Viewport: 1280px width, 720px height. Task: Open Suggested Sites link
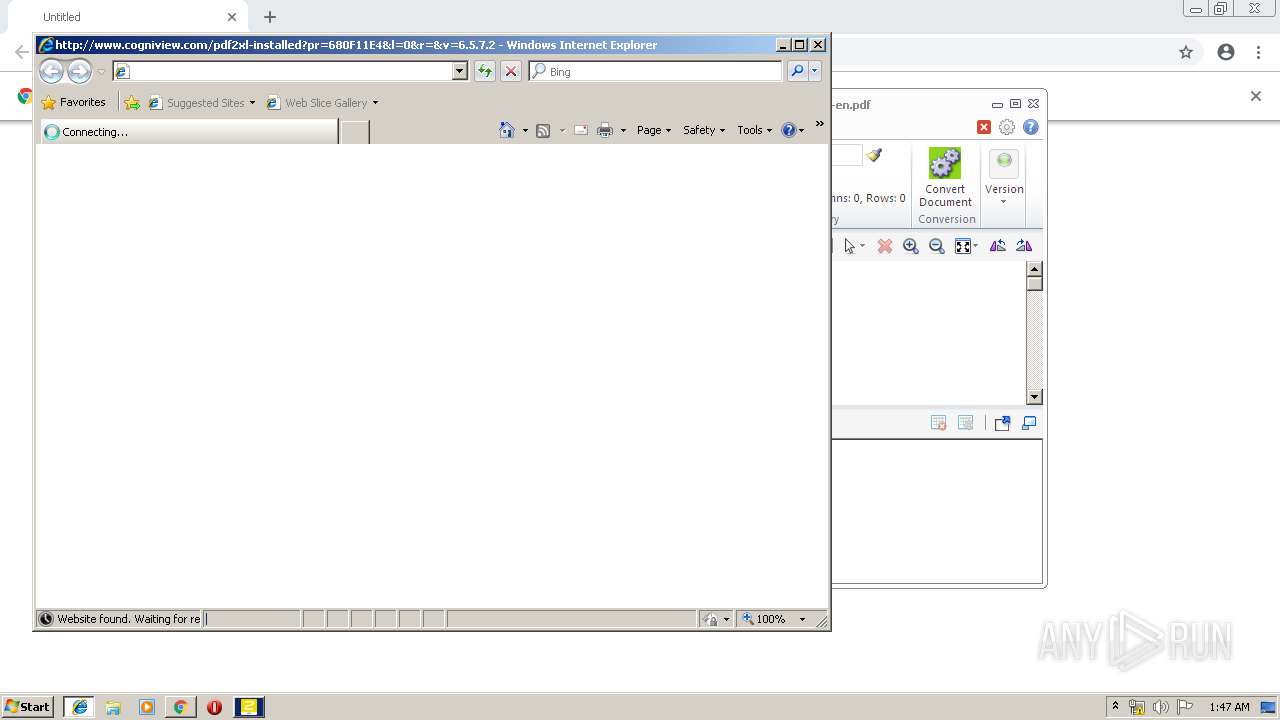pyautogui.click(x=201, y=102)
